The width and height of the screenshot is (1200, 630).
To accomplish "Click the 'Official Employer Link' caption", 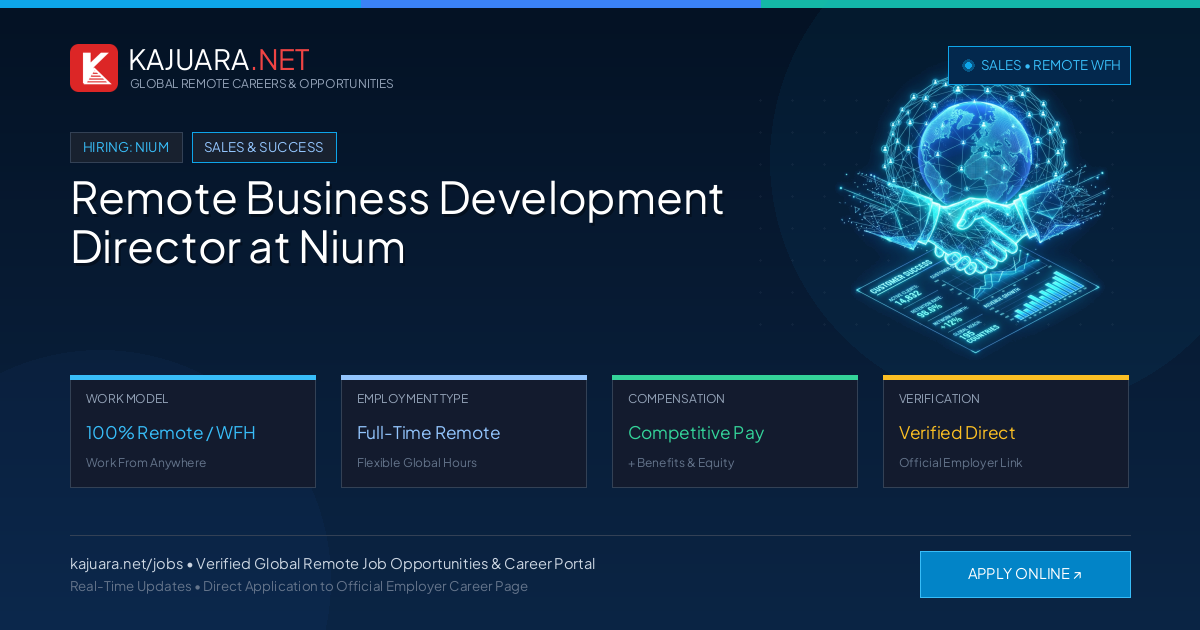I will (x=960, y=463).
